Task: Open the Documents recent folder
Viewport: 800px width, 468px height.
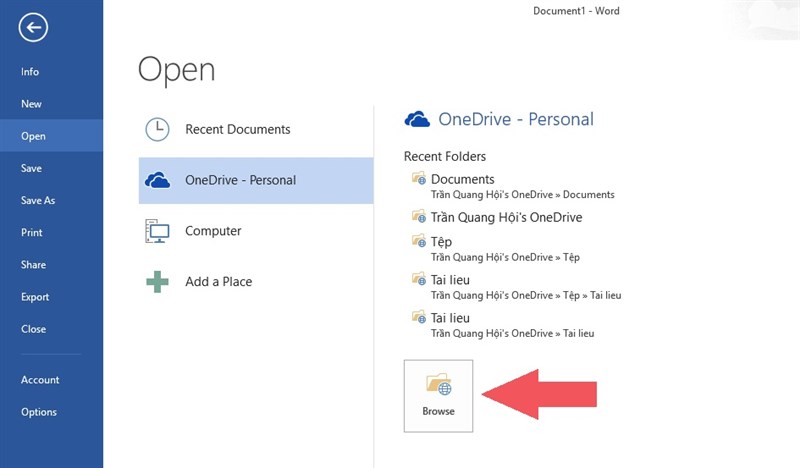Action: pos(463,179)
